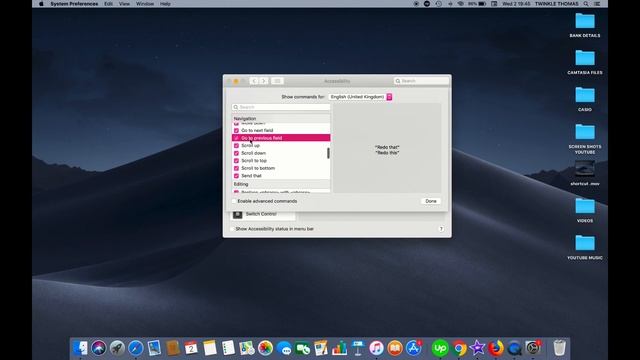Open Google Chrome in the dock
The image size is (640, 360).
[459, 348]
